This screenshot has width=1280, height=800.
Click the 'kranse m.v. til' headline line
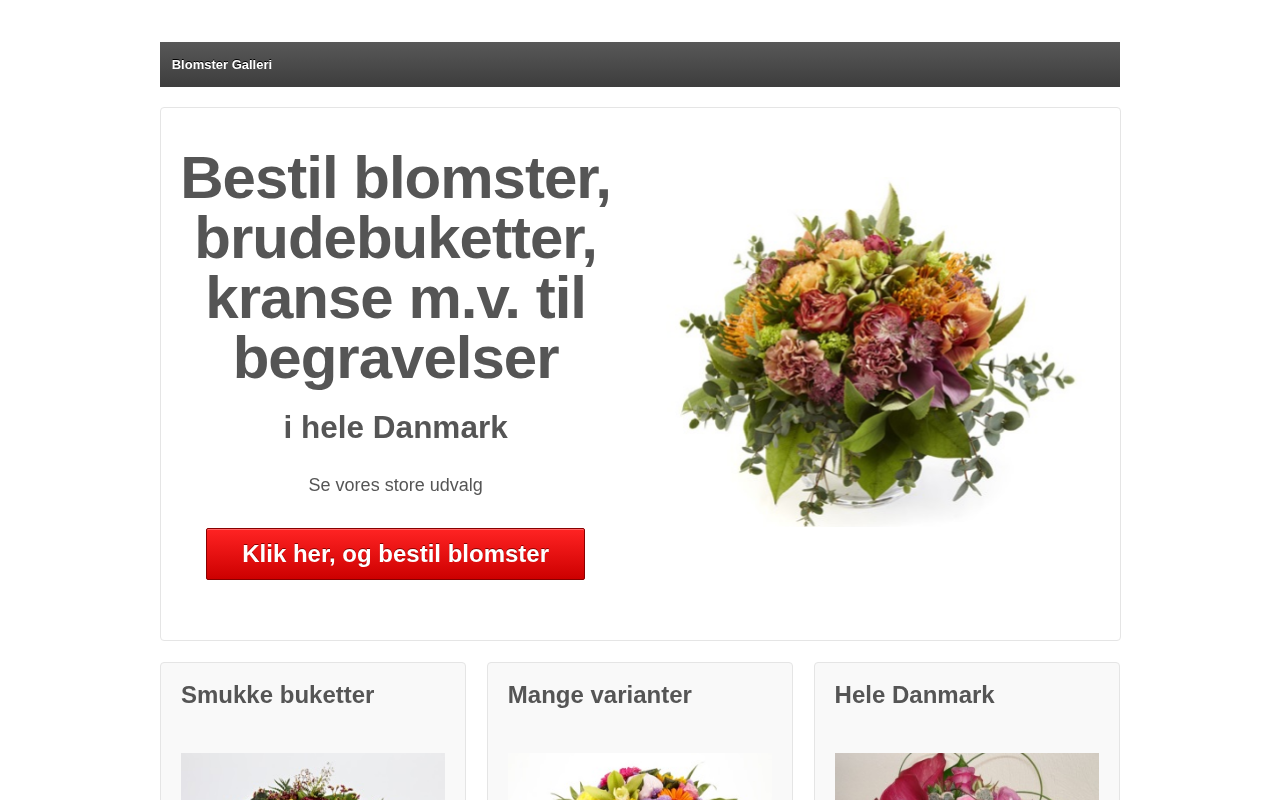[x=395, y=298]
